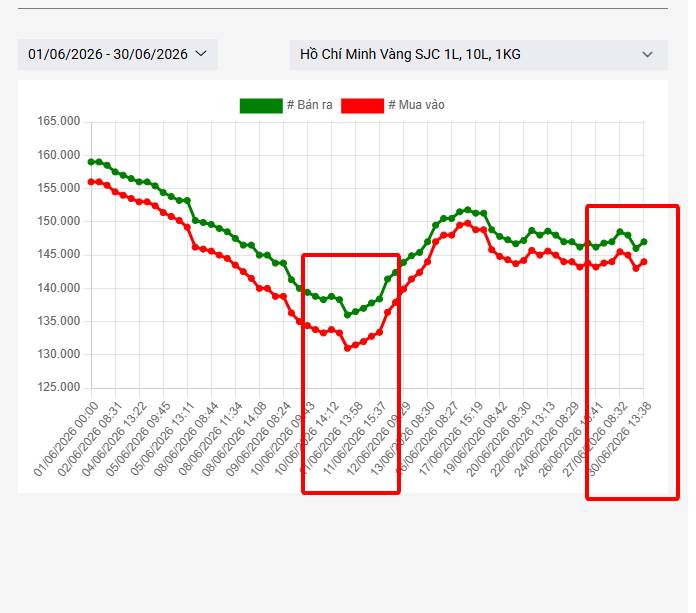Viewport: 696px width, 613px height.
Task: Toggle the red Mua vào legend swatch
Action: [362, 106]
